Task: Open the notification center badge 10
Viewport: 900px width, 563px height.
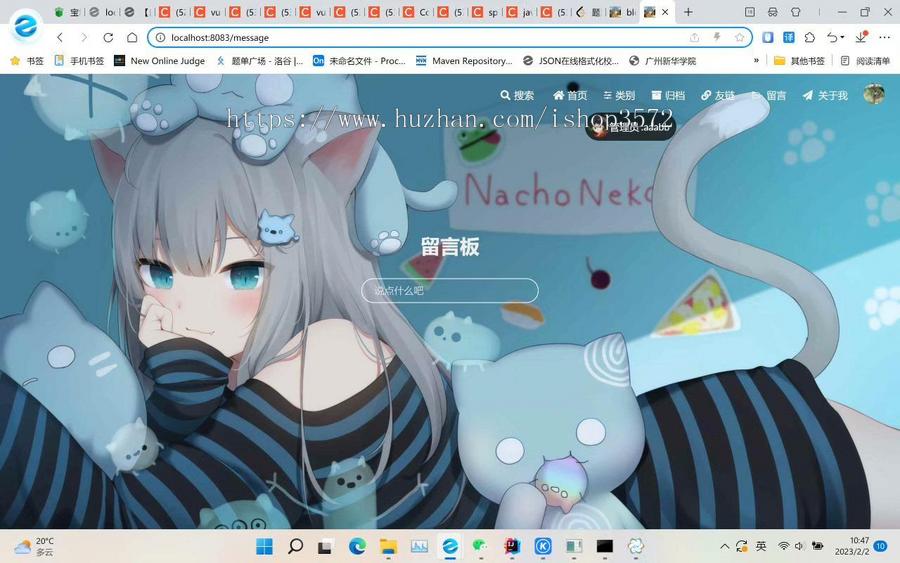Action: click(880, 546)
